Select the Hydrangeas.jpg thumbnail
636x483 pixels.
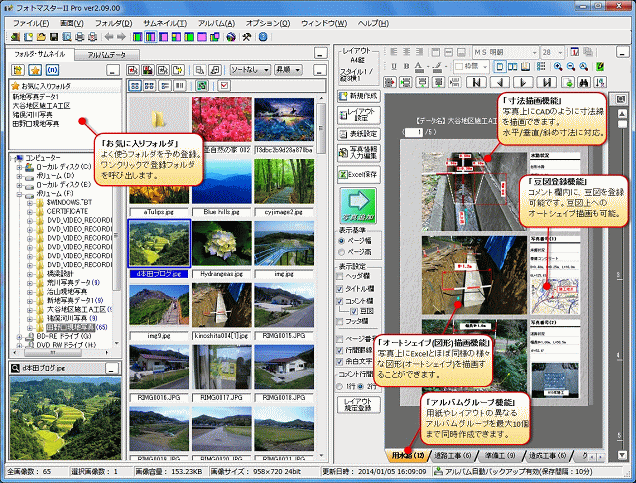(222, 249)
